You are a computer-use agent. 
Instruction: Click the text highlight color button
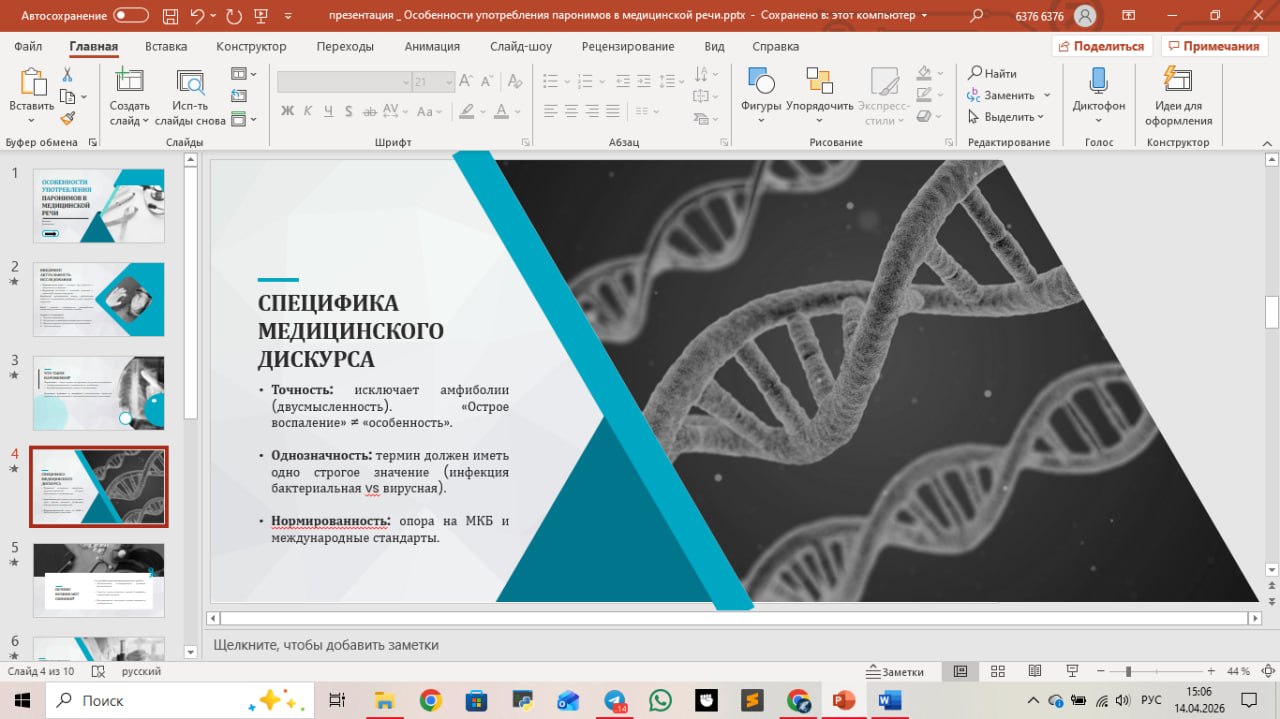tap(468, 110)
